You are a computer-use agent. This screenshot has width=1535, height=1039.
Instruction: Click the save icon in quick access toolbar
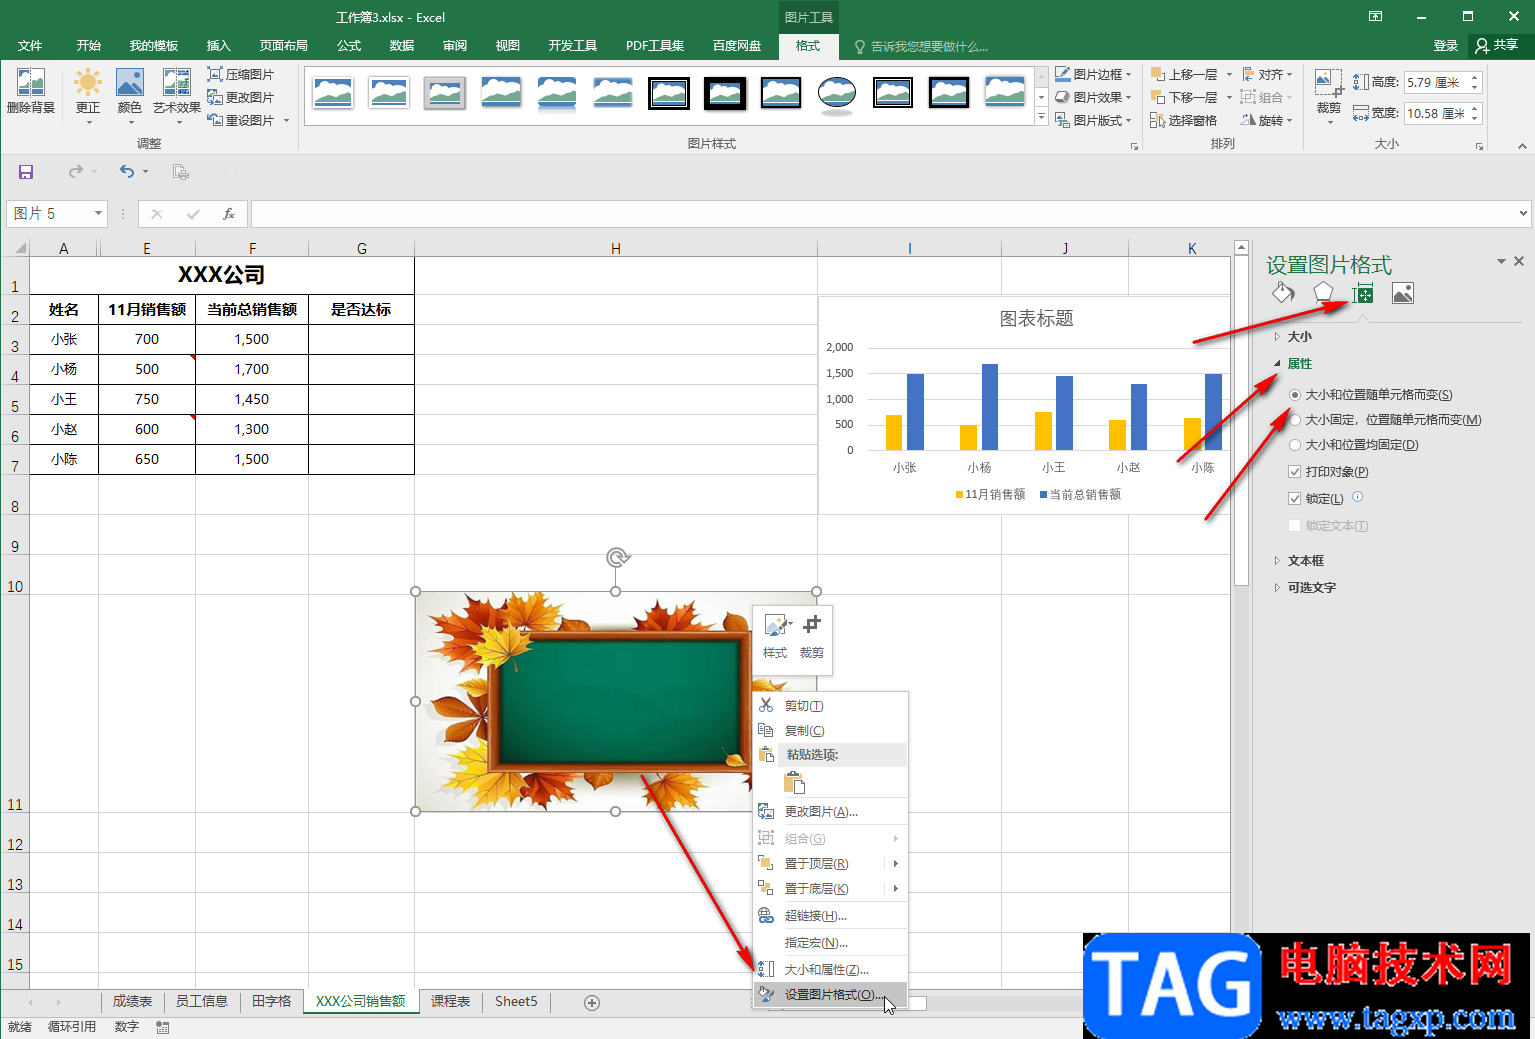point(26,172)
